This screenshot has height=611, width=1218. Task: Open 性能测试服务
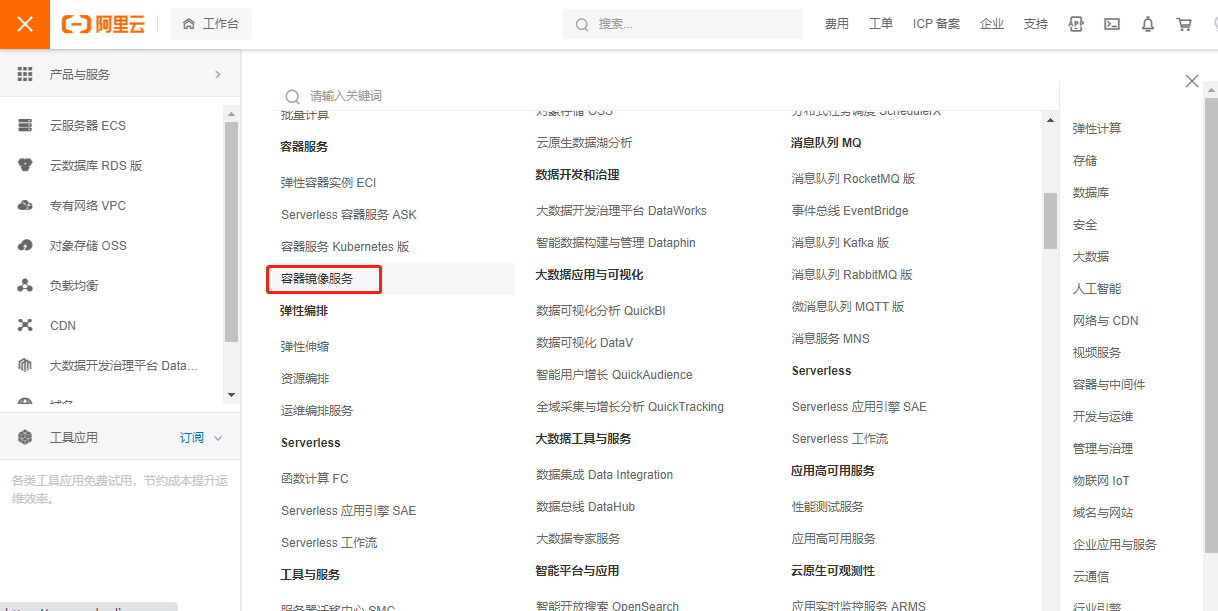[828, 506]
